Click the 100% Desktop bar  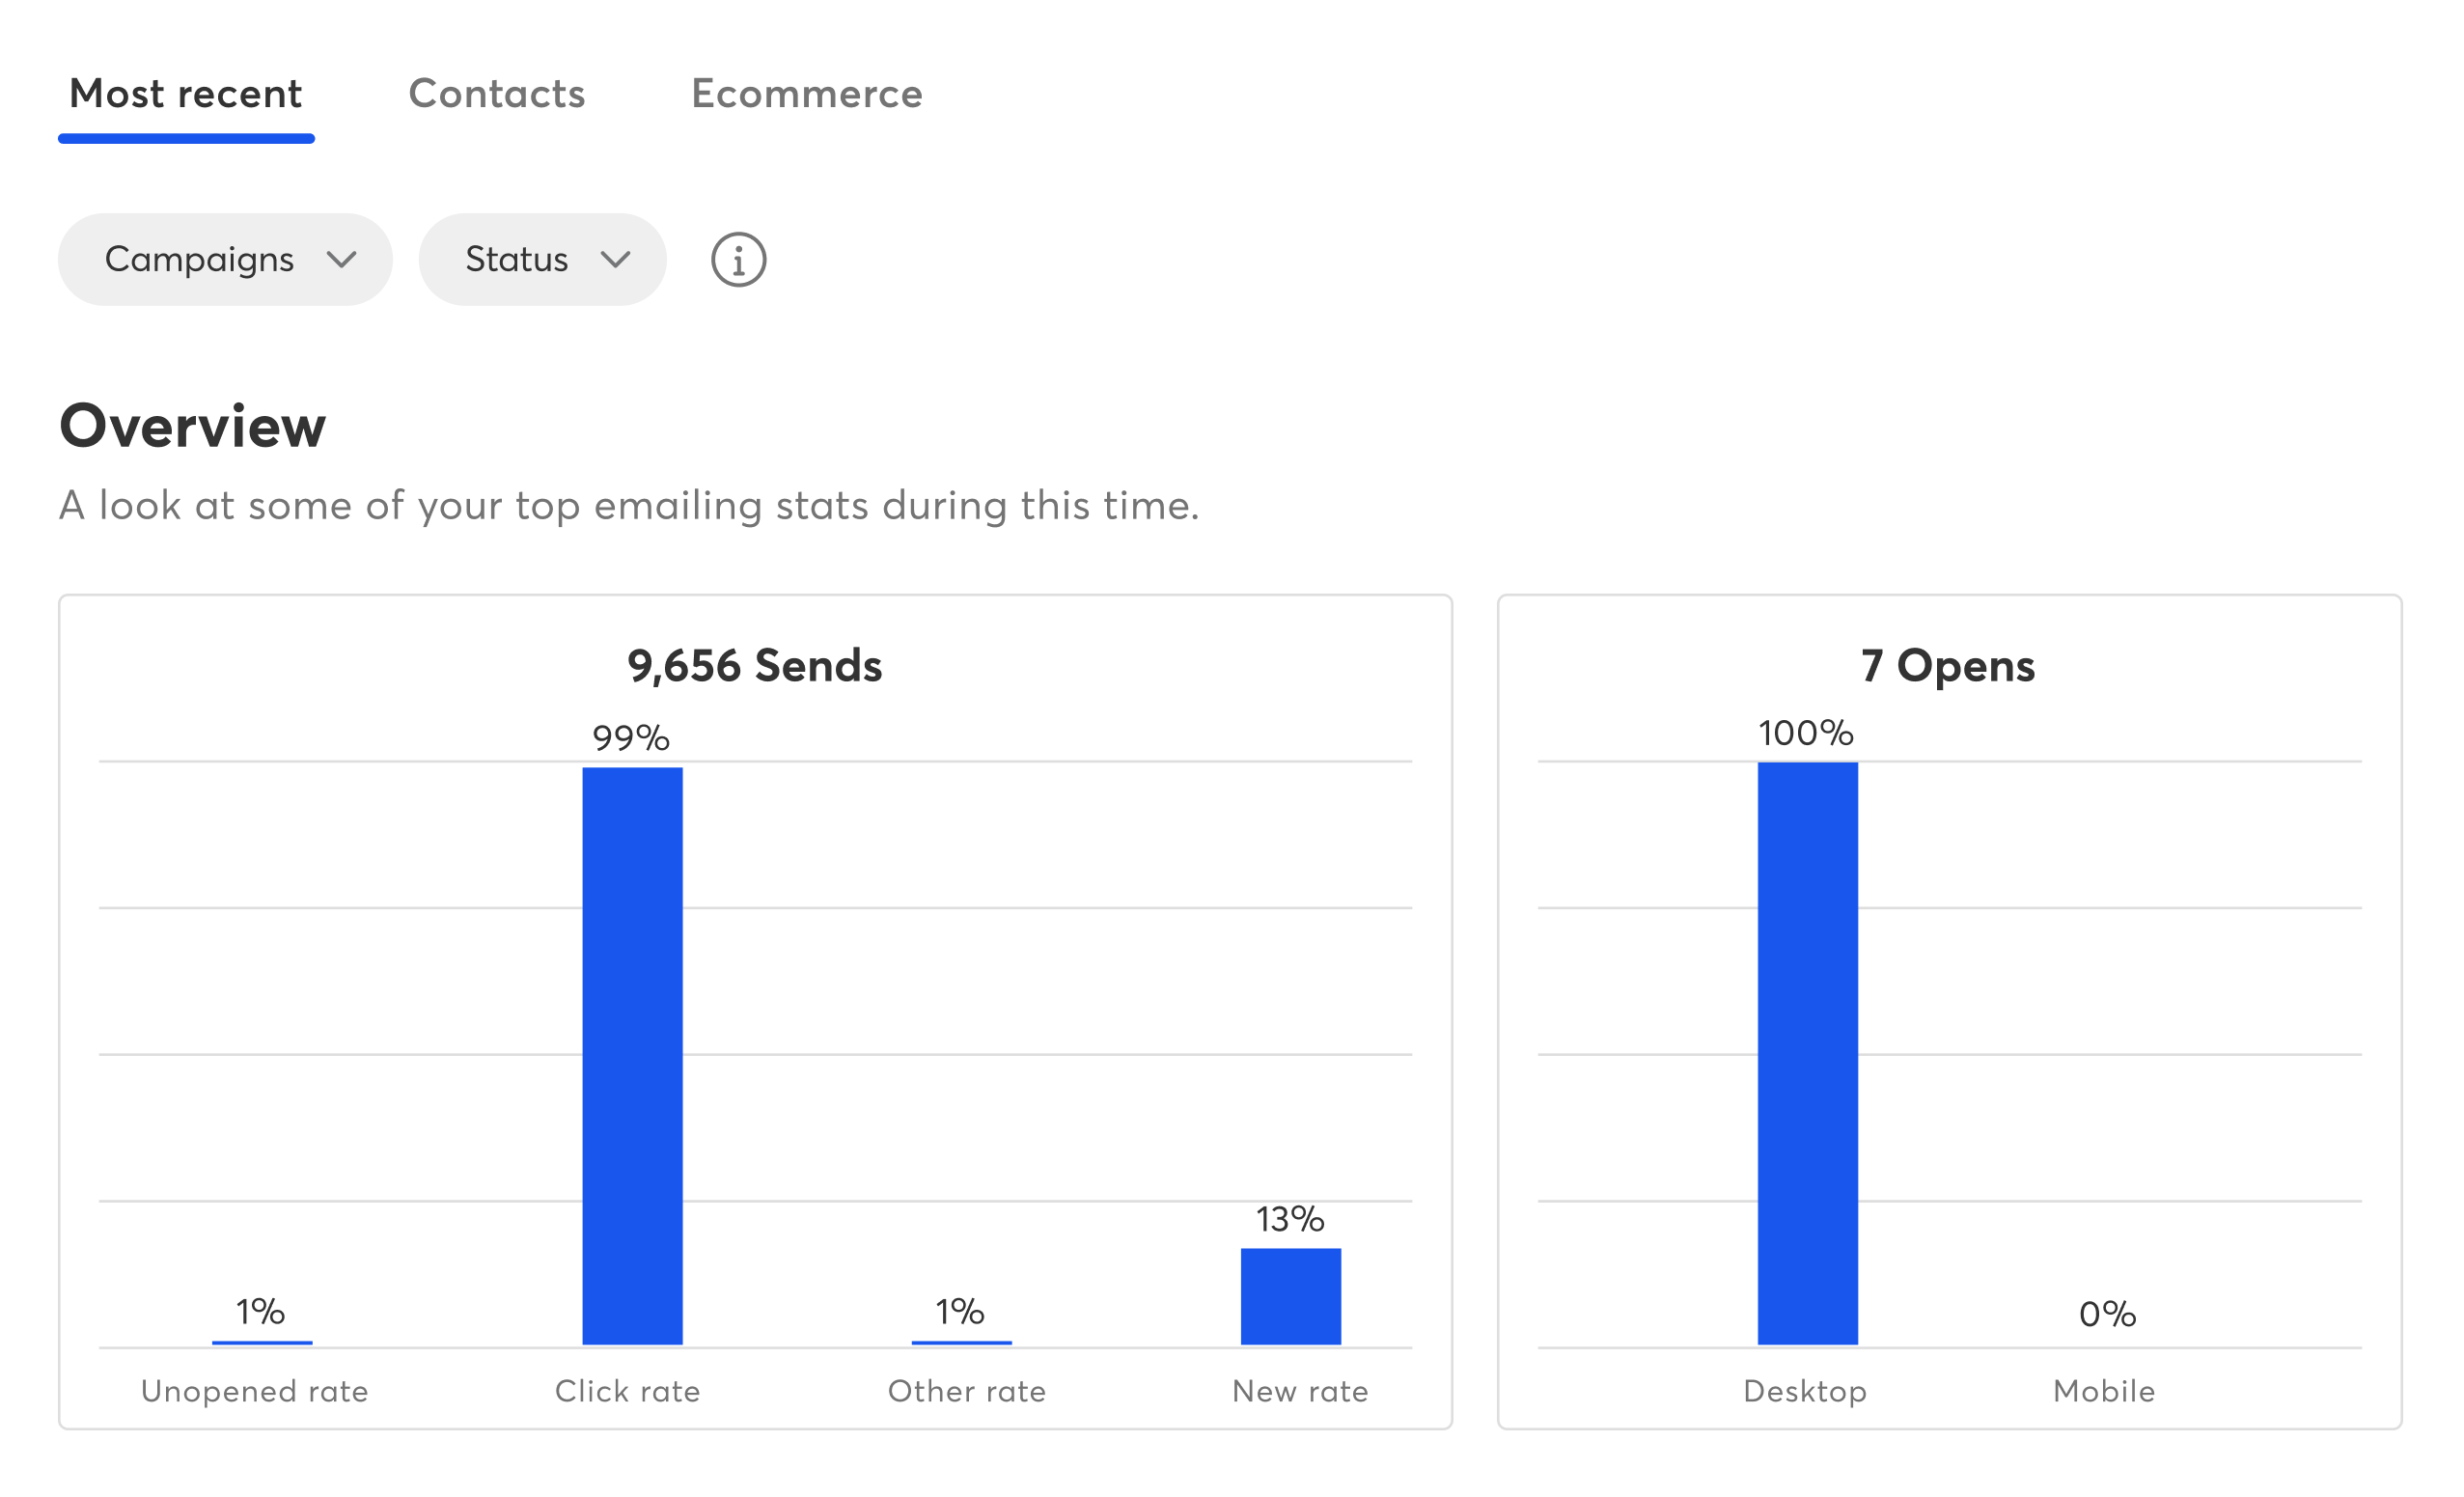point(1807,1053)
